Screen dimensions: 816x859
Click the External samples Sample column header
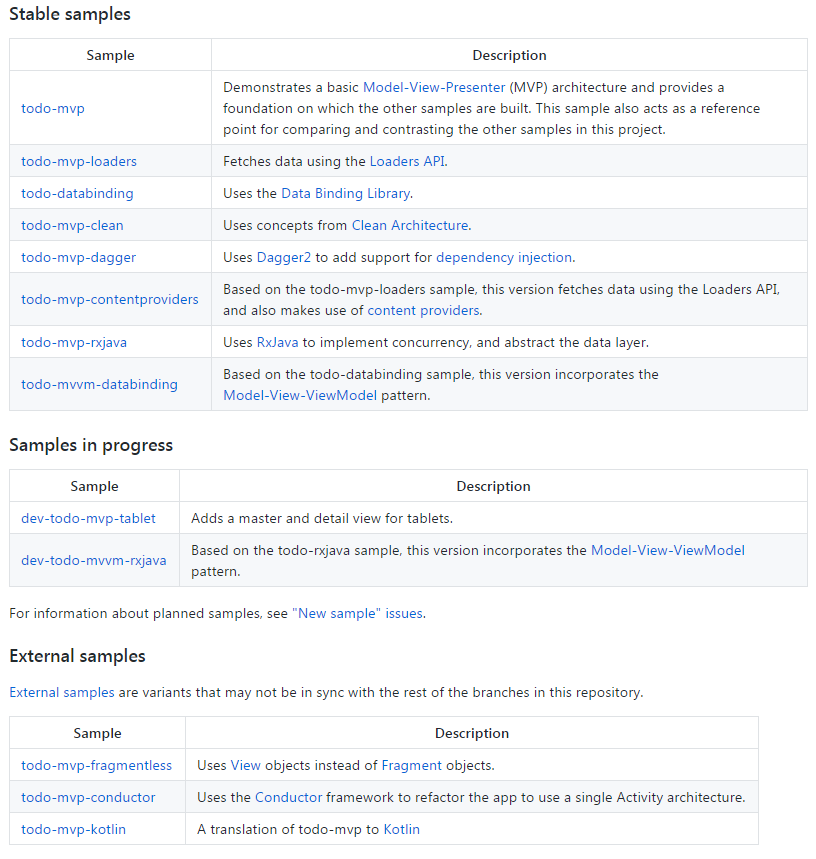pyautogui.click(x=97, y=734)
